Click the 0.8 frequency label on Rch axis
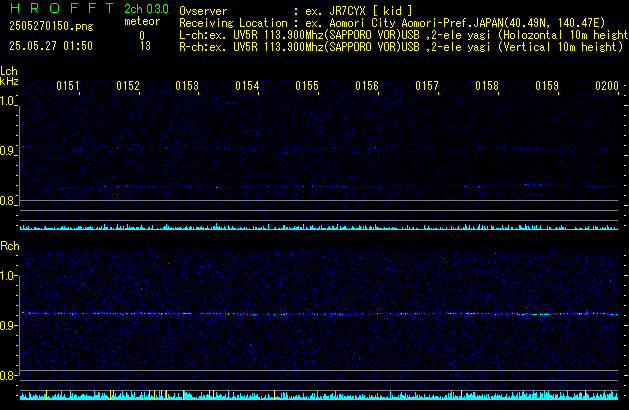629x410 pixels. [x=7, y=375]
